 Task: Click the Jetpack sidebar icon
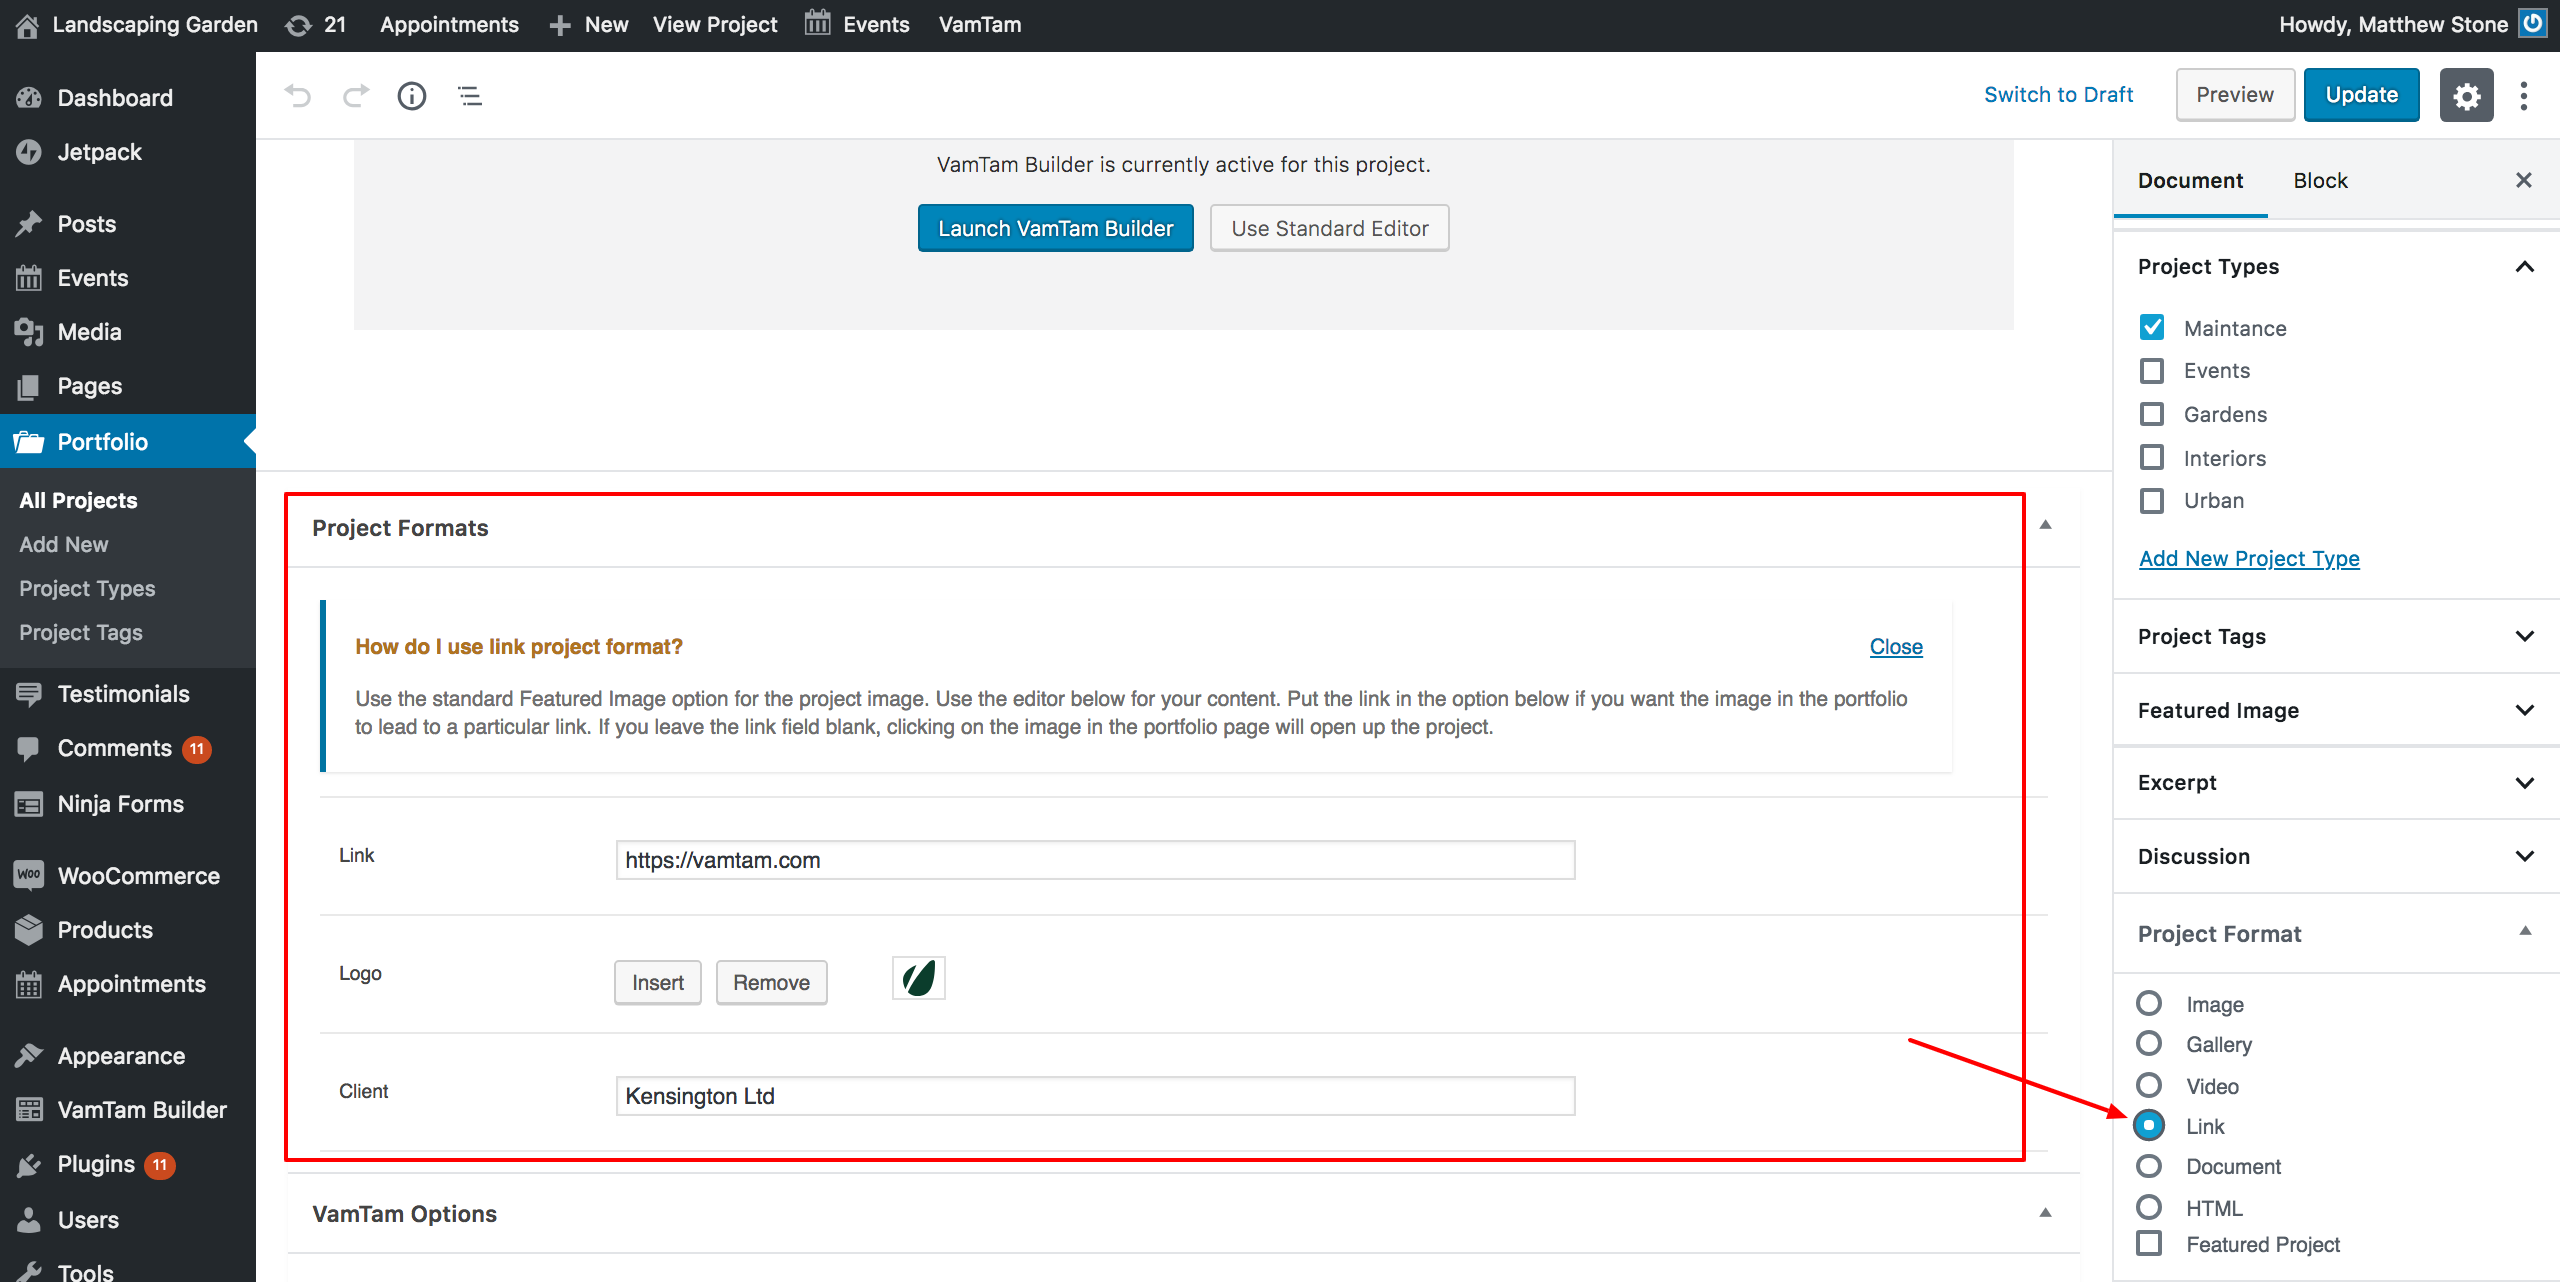tap(29, 152)
